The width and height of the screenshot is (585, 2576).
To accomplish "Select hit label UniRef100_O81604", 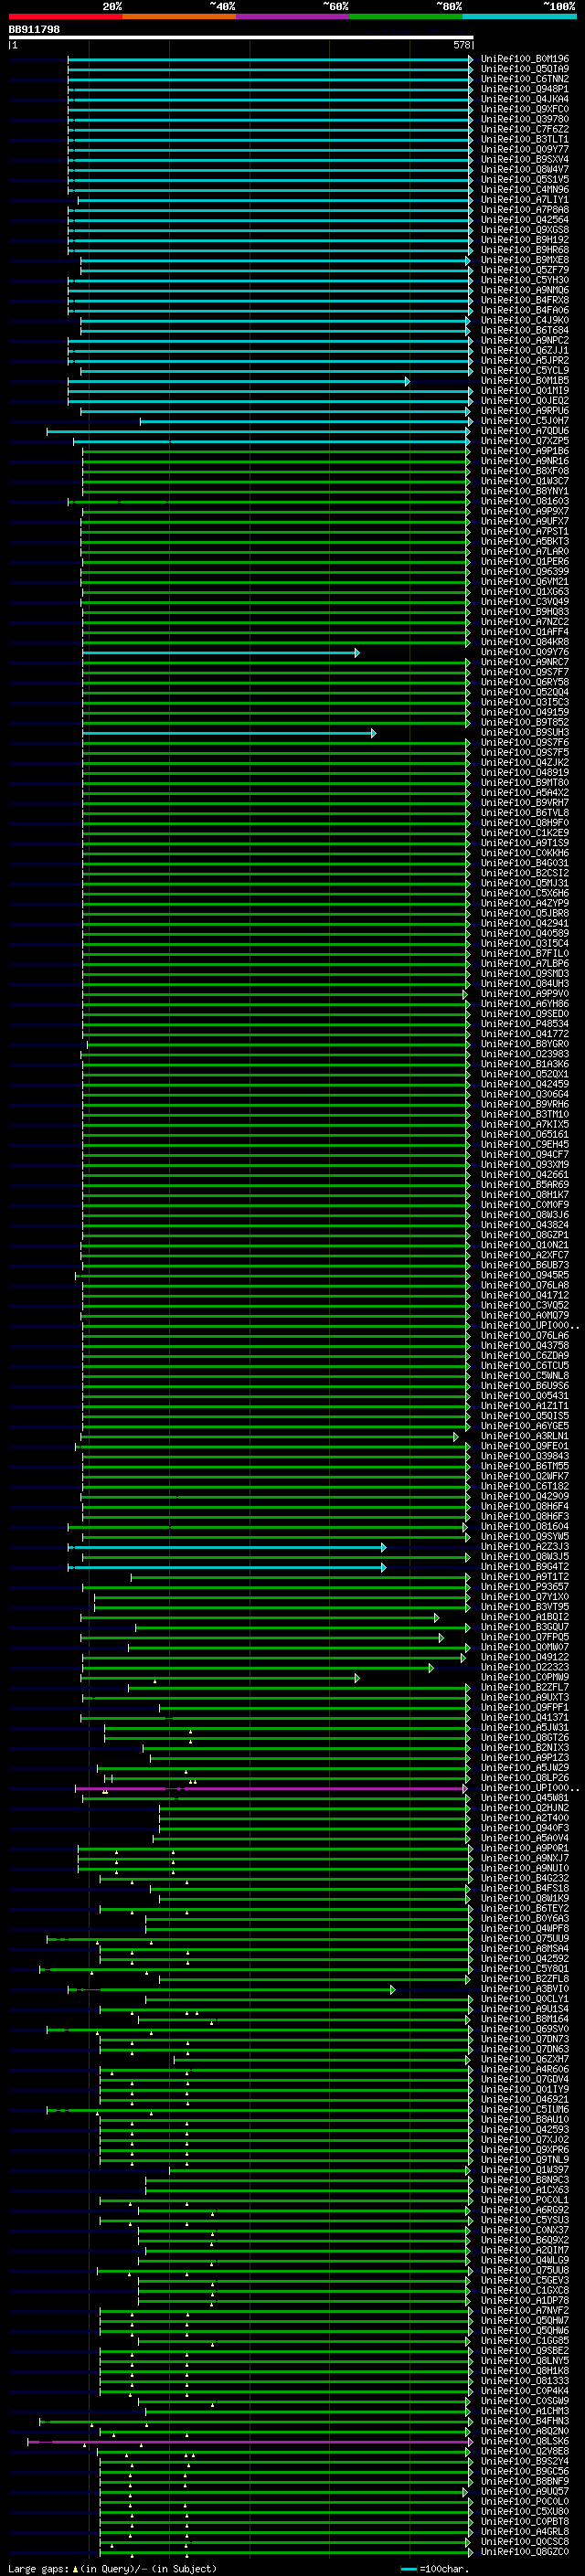I will pyautogui.click(x=525, y=1527).
